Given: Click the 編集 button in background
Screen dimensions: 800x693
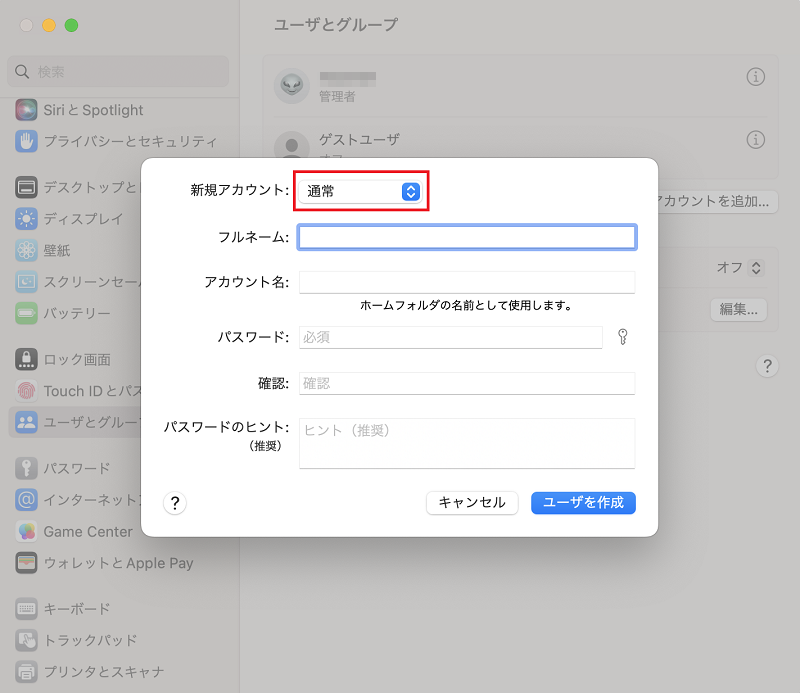Looking at the screenshot, I should 738,309.
